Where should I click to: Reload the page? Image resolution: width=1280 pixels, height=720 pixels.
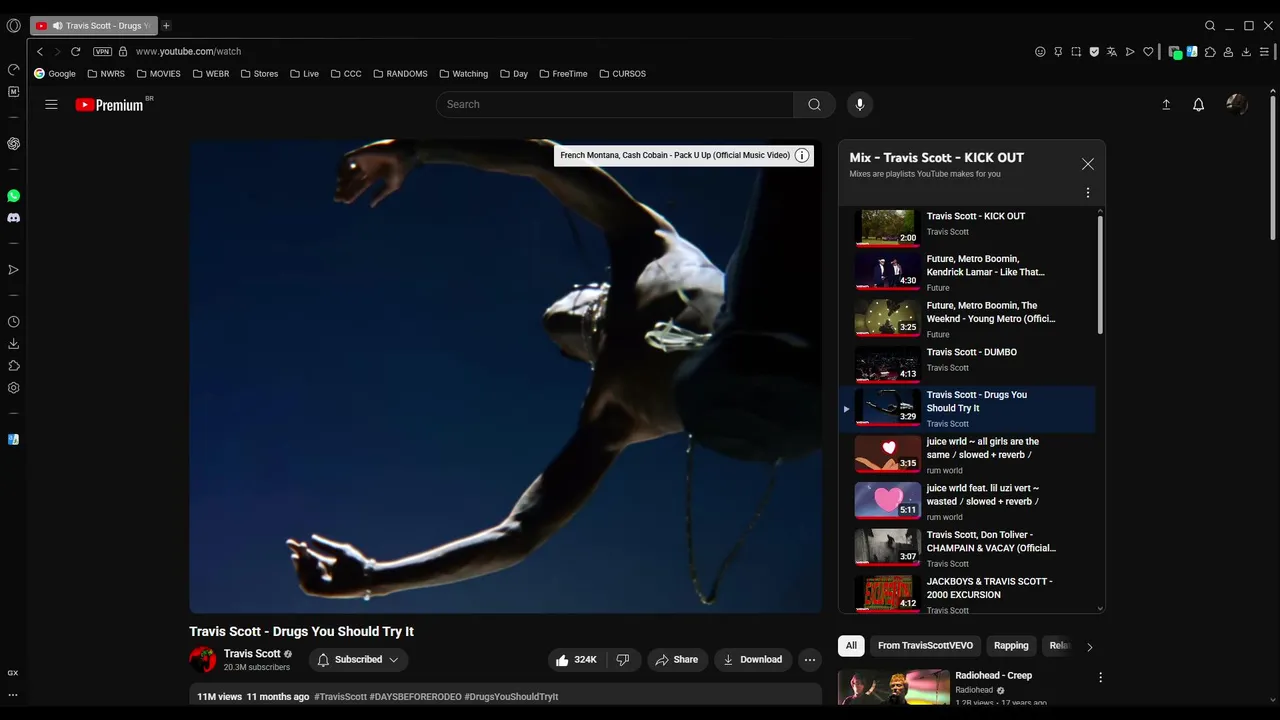(x=75, y=51)
